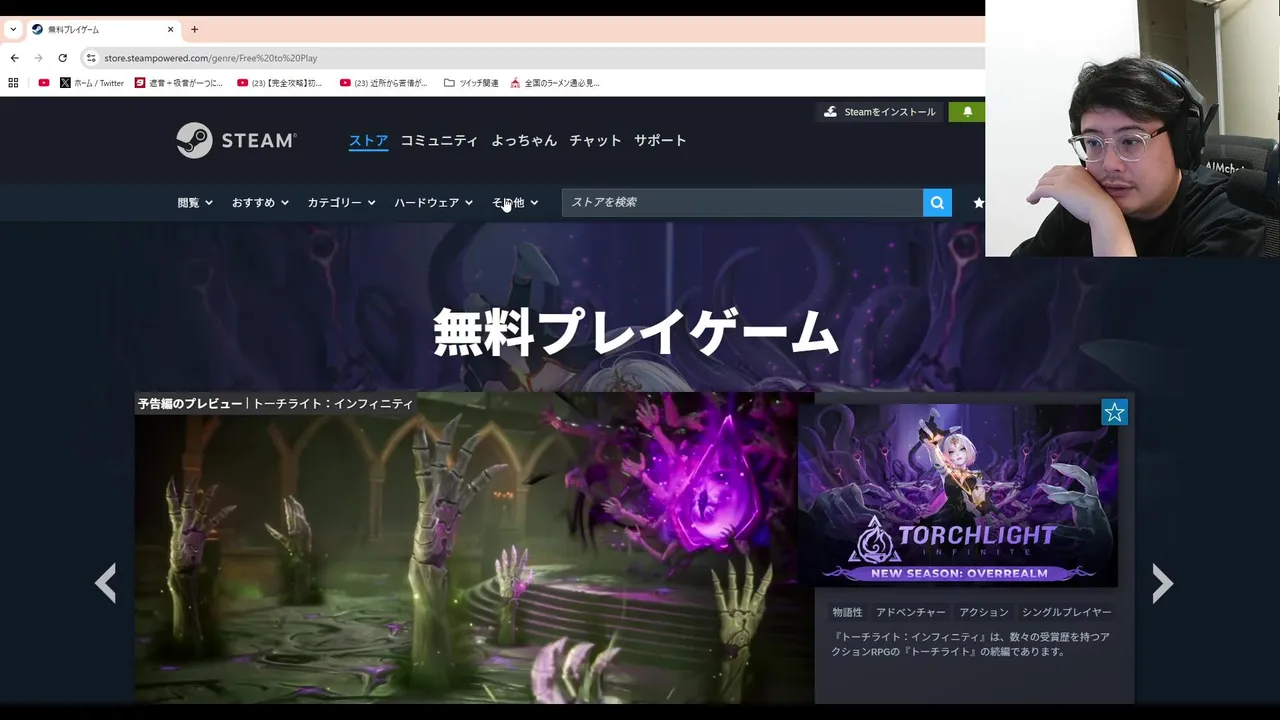This screenshot has width=1280, height=720.
Task: Select the 物語性 tag
Action: tap(847, 612)
